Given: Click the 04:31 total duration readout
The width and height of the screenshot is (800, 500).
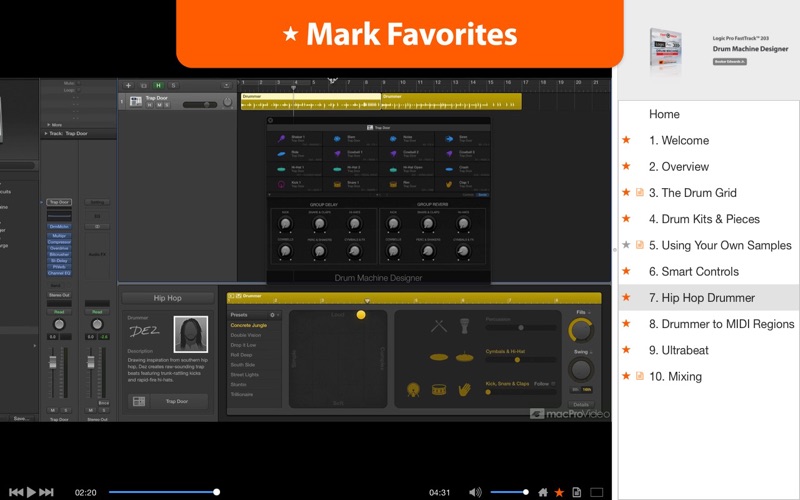Looking at the screenshot, I should [439, 492].
